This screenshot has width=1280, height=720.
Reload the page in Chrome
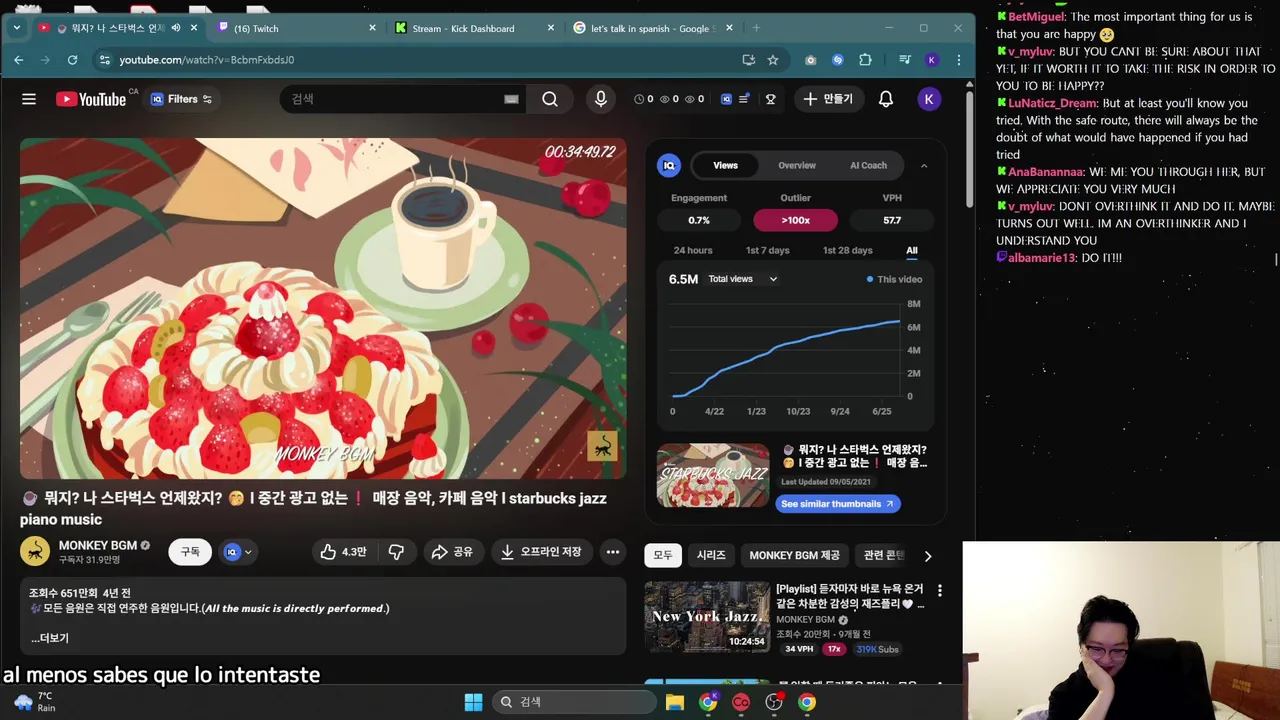[x=72, y=60]
